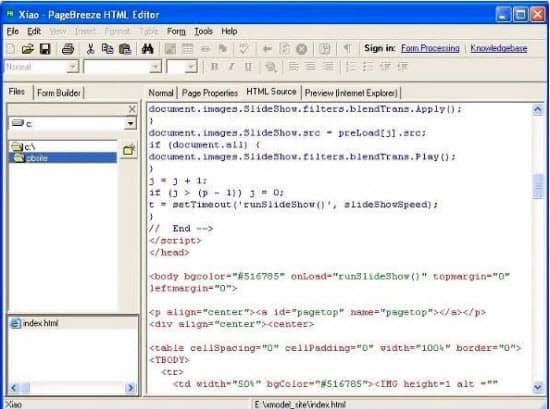This screenshot has width=550, height=409.
Task: Open the paragraph style dropdown showing Normal
Action: coord(73,67)
